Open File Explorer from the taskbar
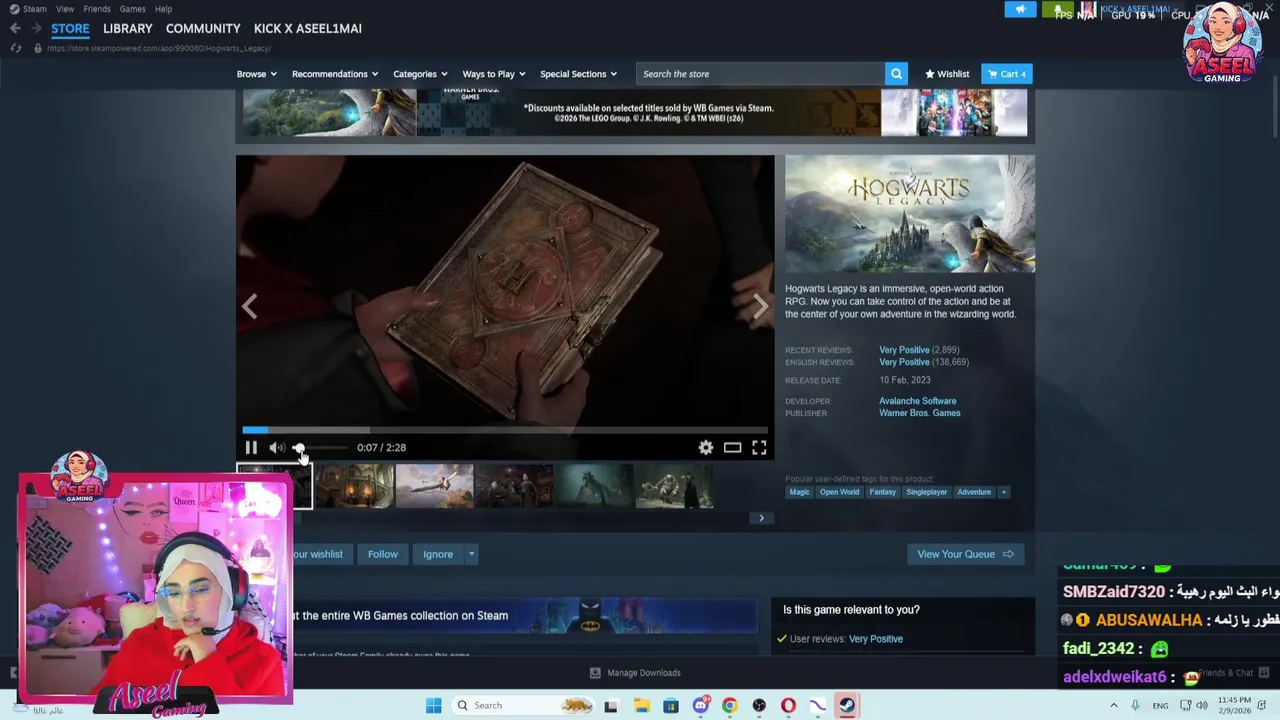This screenshot has height=720, width=1280. pyautogui.click(x=641, y=706)
